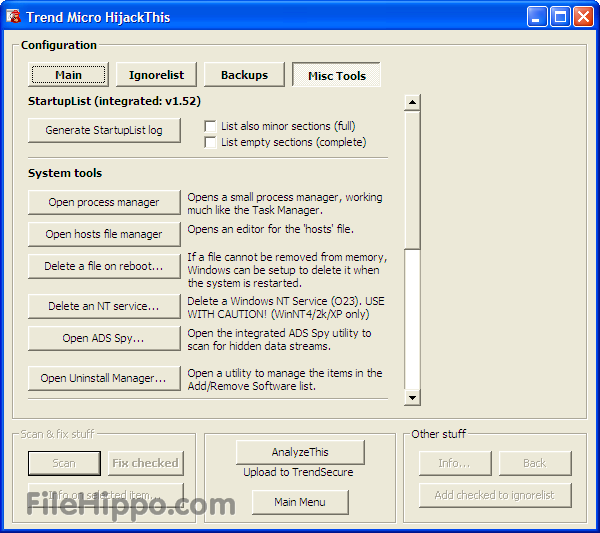This screenshot has height=533, width=600.
Task: Click text 'Opens an editor for the hosts file'
Action: point(271,229)
